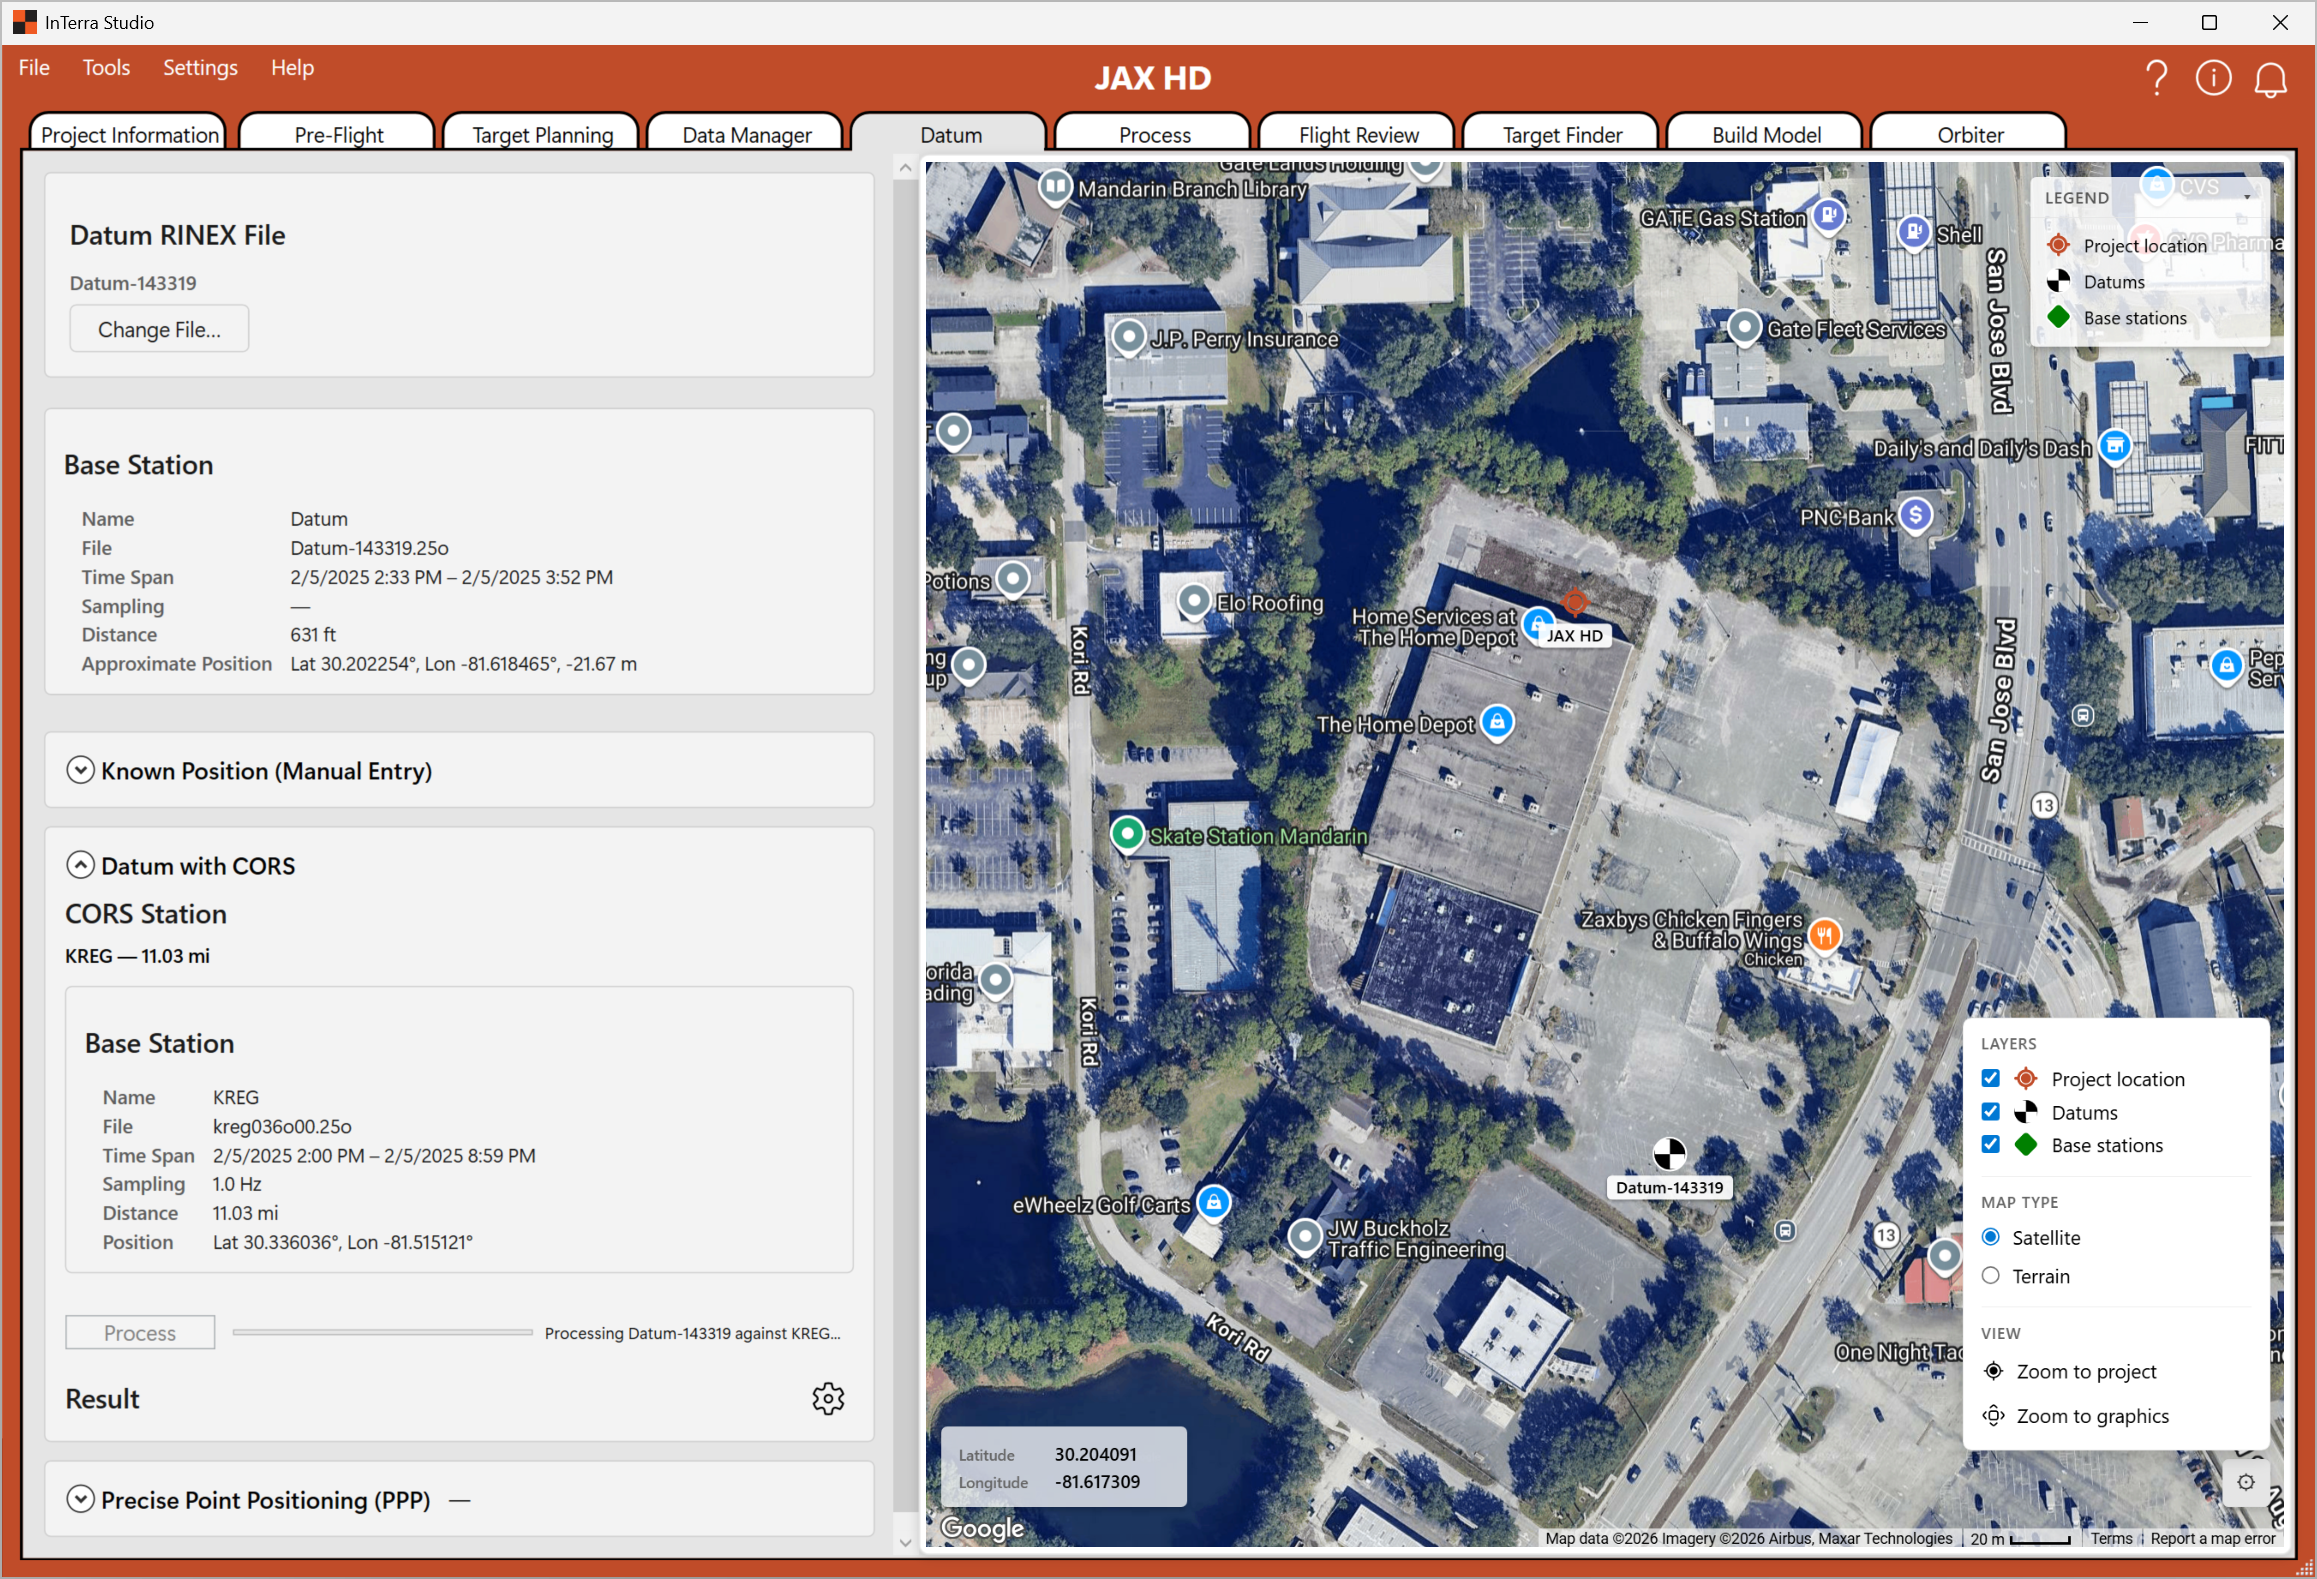The height and width of the screenshot is (1579, 2317).
Task: Switch to the Build Model tab
Action: (1766, 134)
